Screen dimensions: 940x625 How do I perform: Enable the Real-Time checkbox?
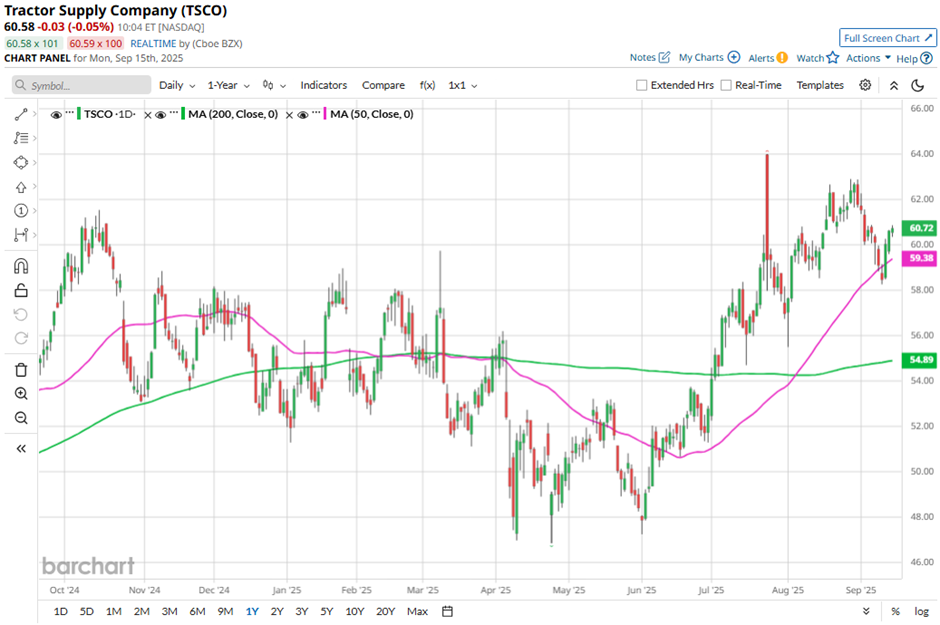(726, 85)
